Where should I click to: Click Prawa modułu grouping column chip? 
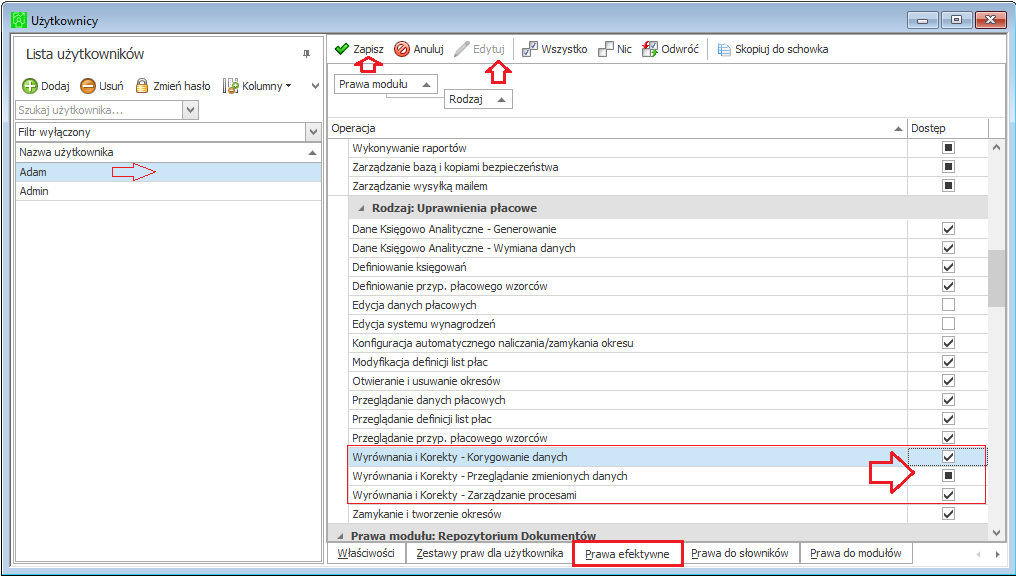[386, 84]
